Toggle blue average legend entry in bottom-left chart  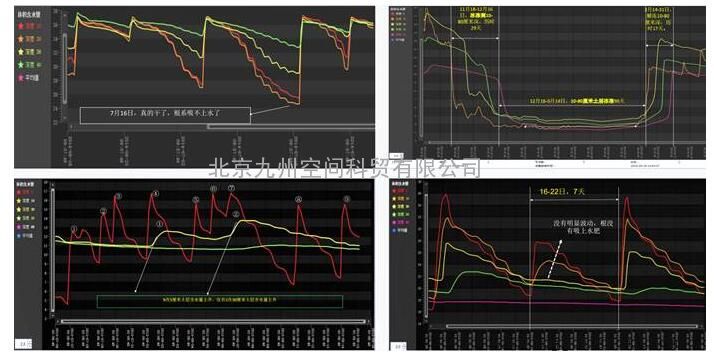coord(26,236)
